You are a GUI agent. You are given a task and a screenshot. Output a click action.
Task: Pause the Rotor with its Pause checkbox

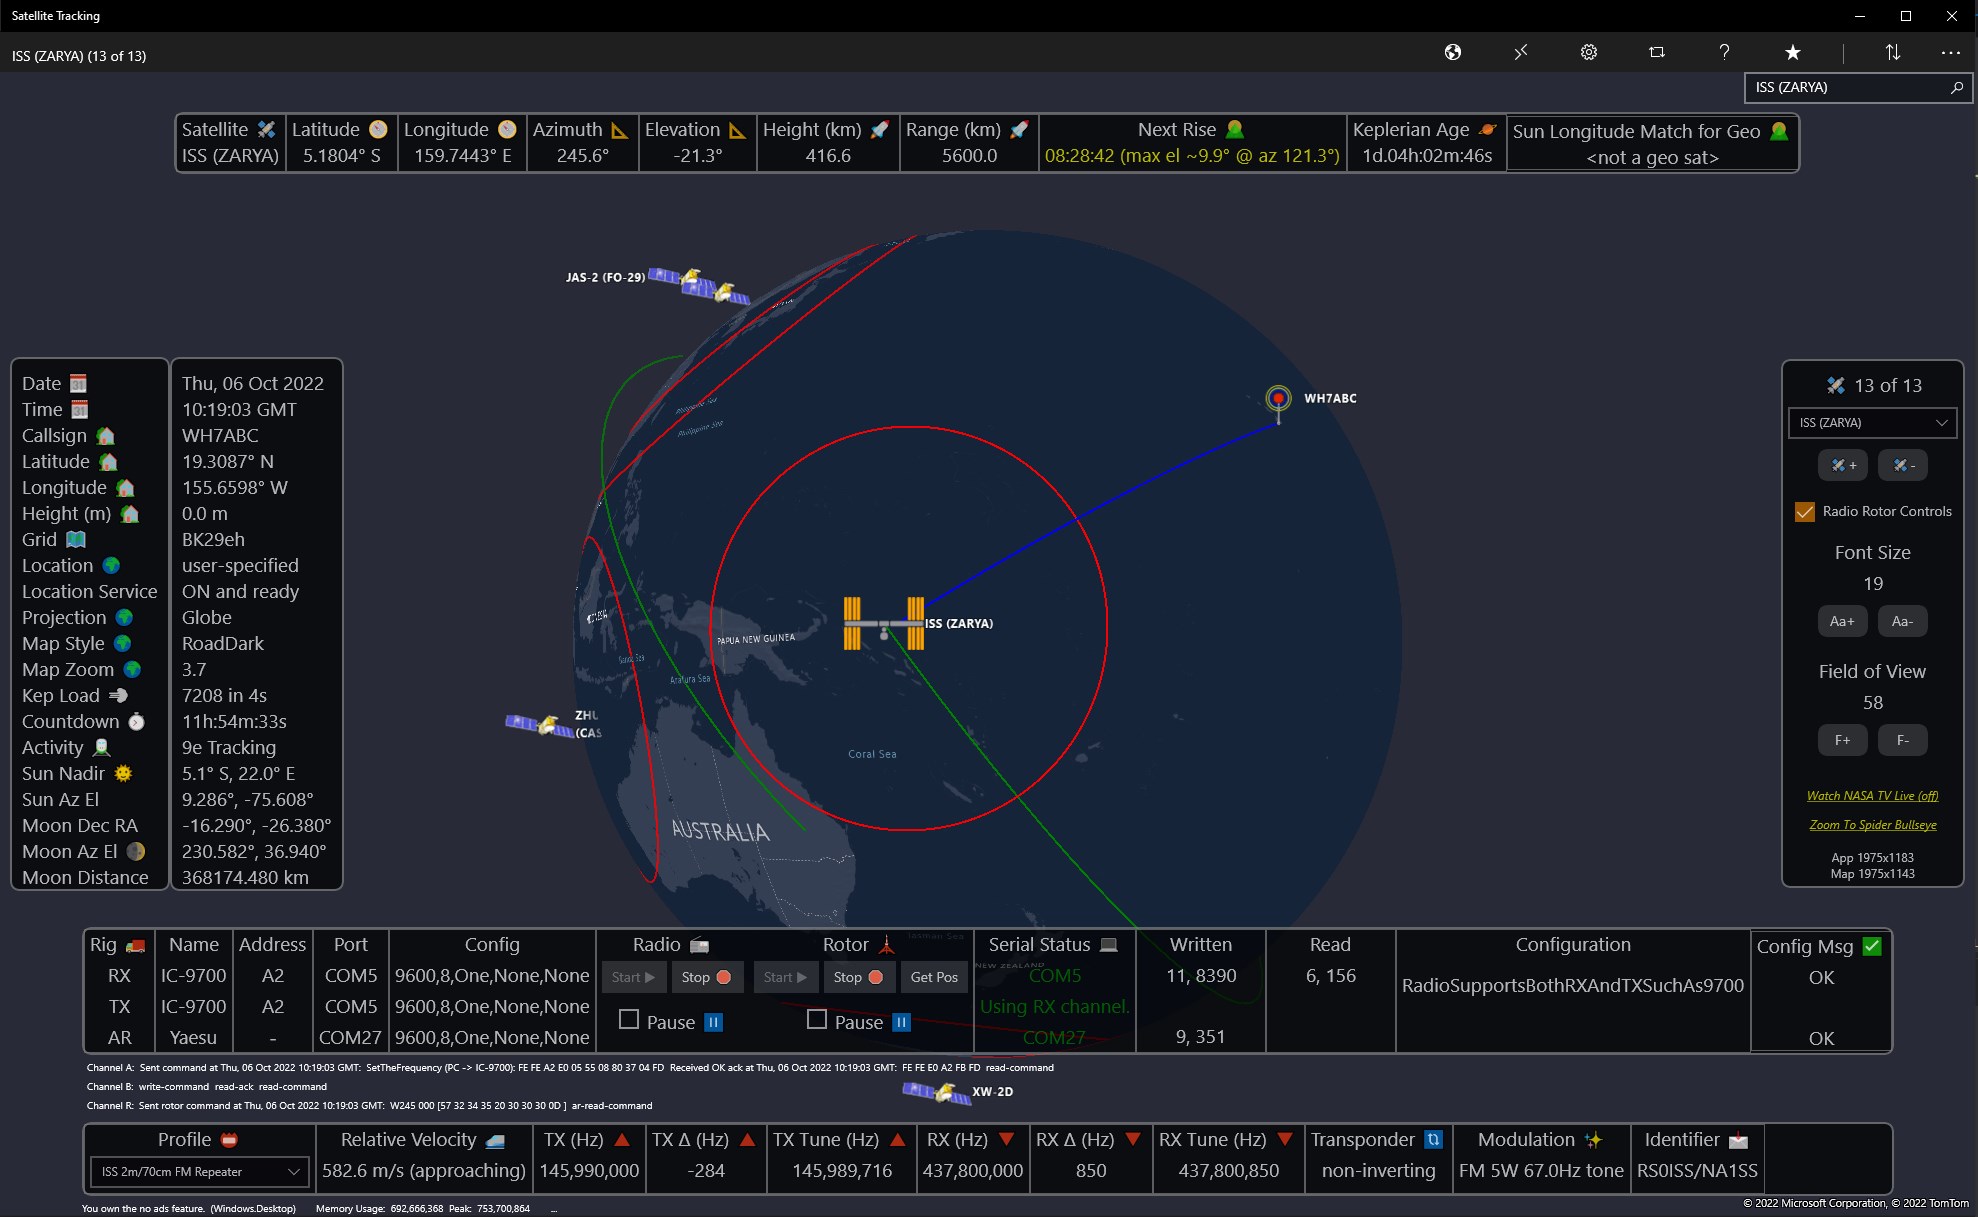(x=817, y=1021)
